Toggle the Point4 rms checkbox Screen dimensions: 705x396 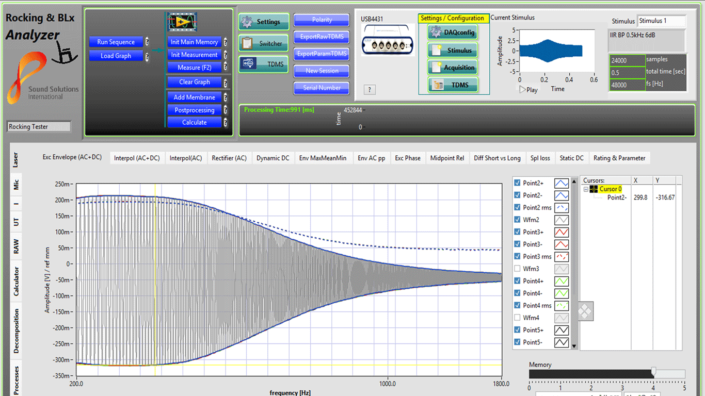point(517,305)
